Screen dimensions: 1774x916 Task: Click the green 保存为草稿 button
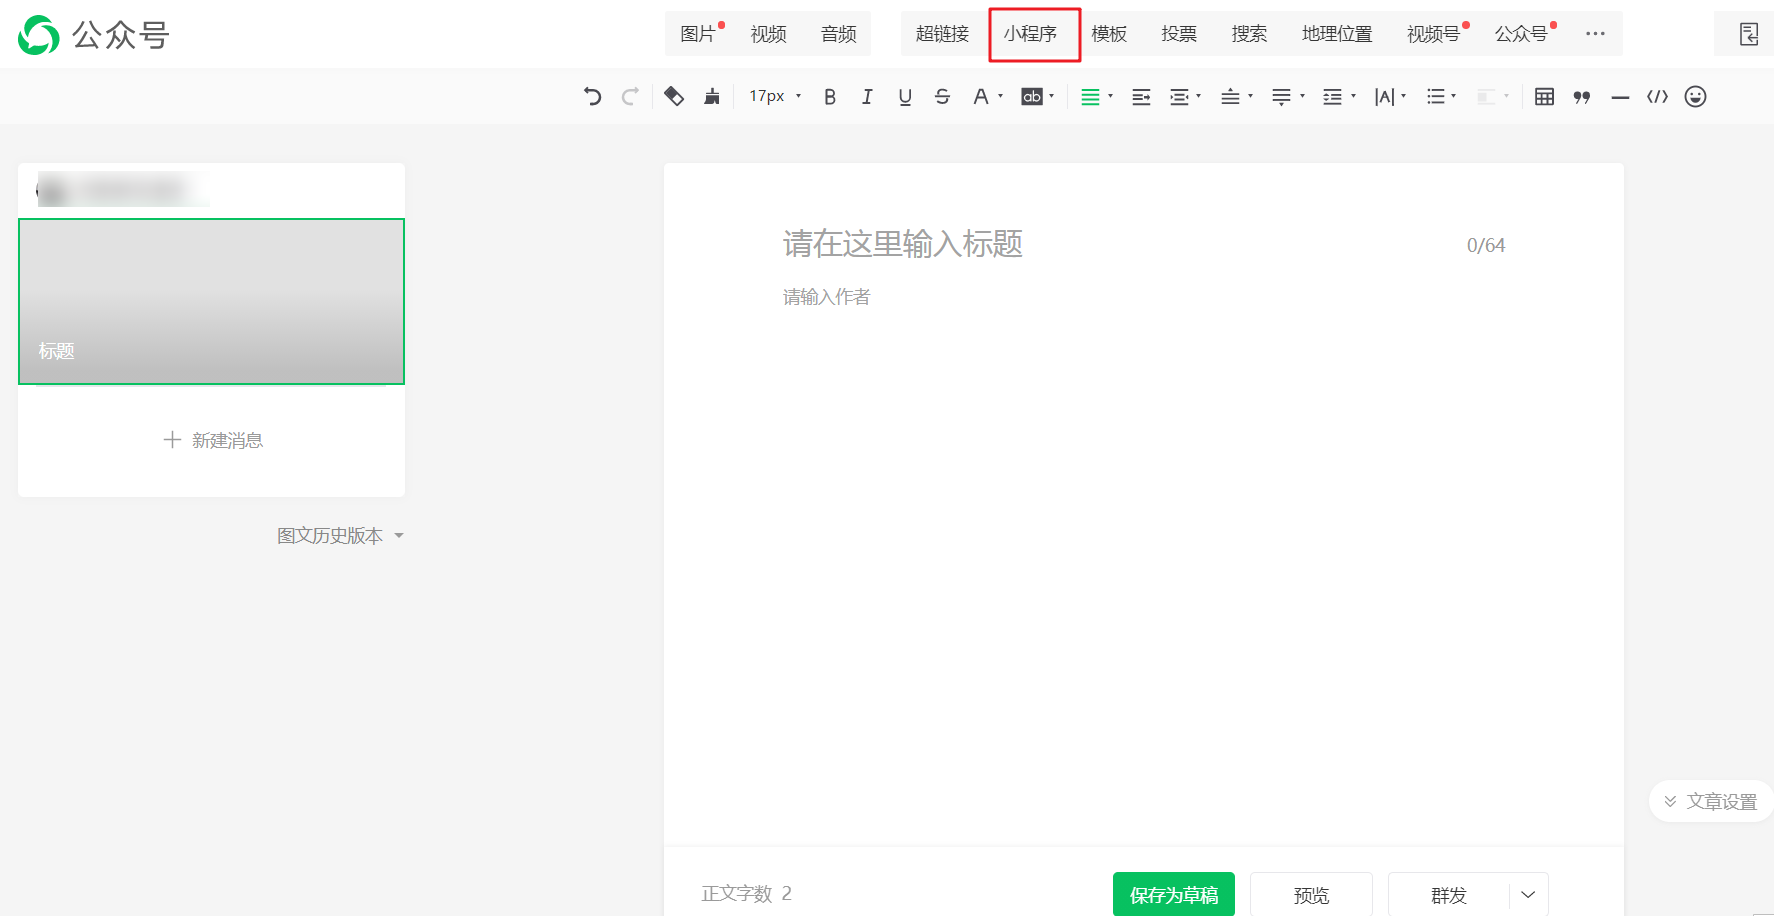pos(1173,895)
